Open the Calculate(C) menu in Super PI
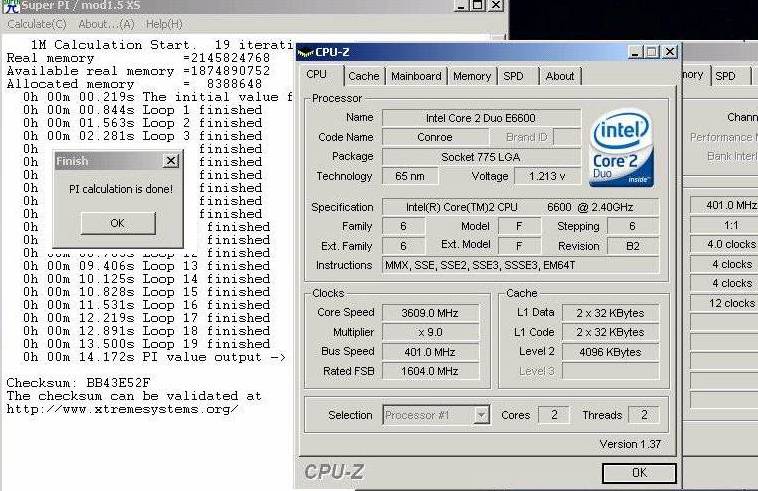This screenshot has height=491, width=758. point(36,24)
